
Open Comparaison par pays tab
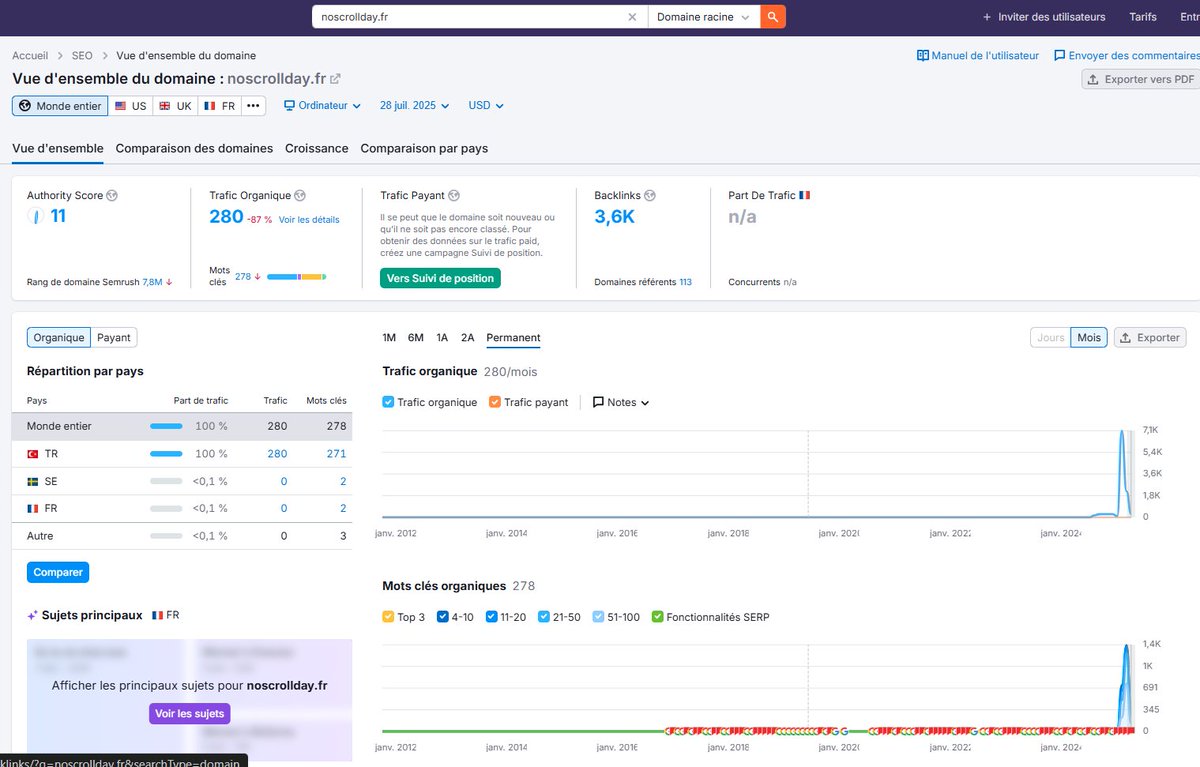point(424,148)
